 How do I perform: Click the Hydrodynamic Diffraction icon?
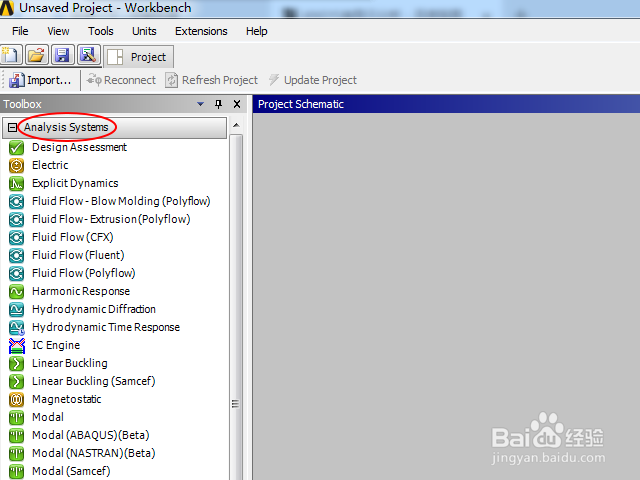16,309
